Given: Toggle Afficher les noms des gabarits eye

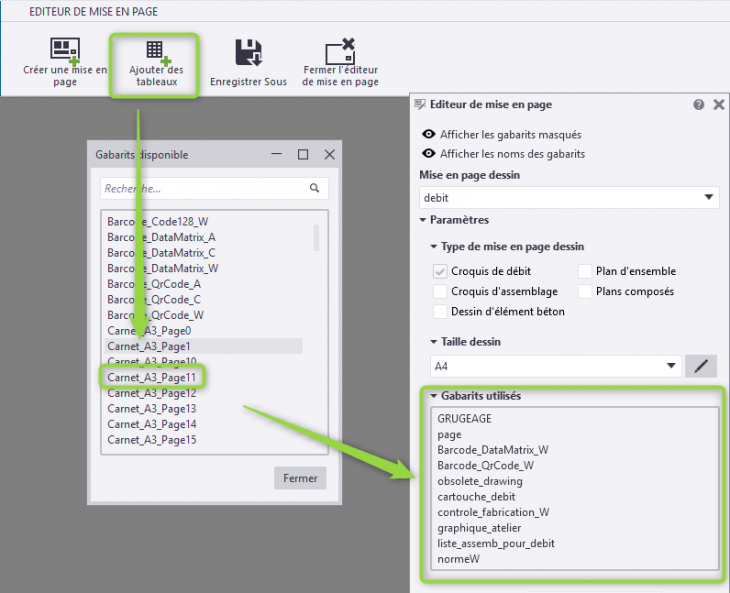Looking at the screenshot, I should (x=428, y=154).
